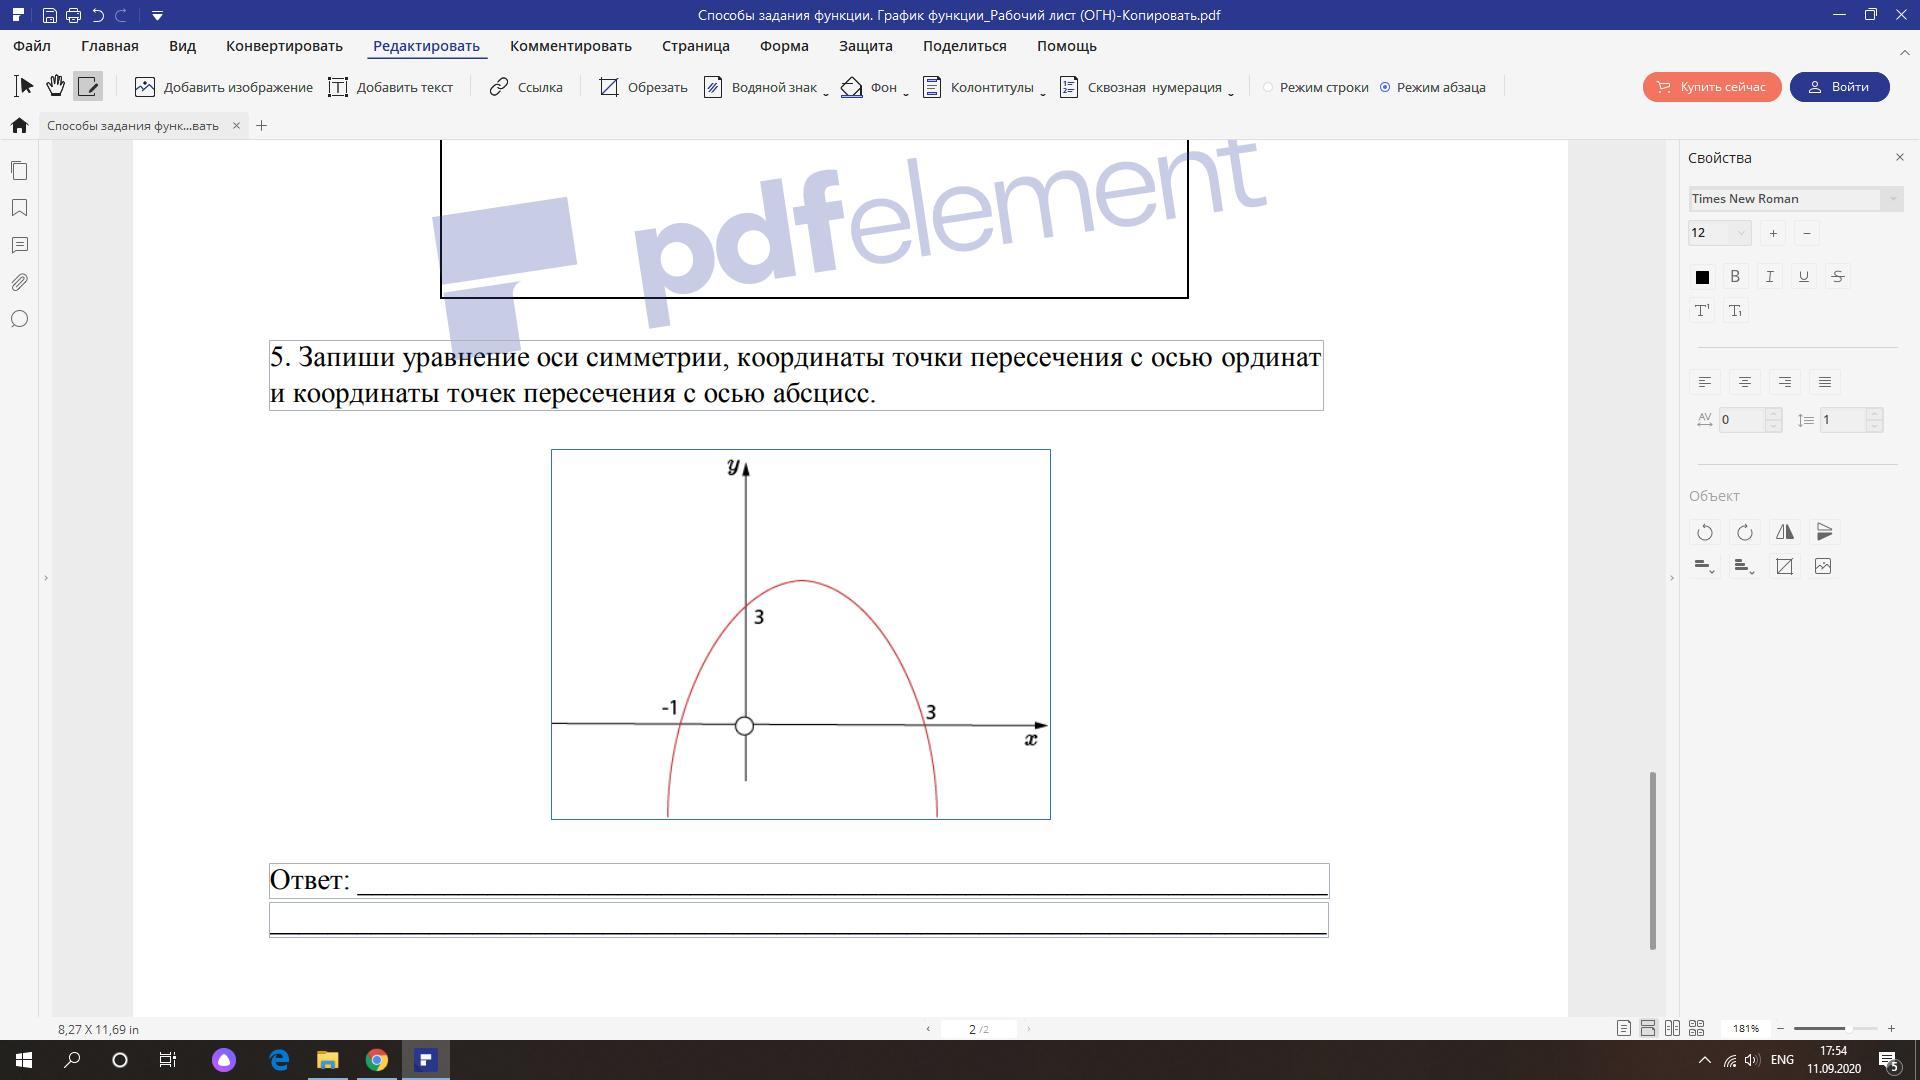Open the font size 12 dropdown

(1741, 233)
